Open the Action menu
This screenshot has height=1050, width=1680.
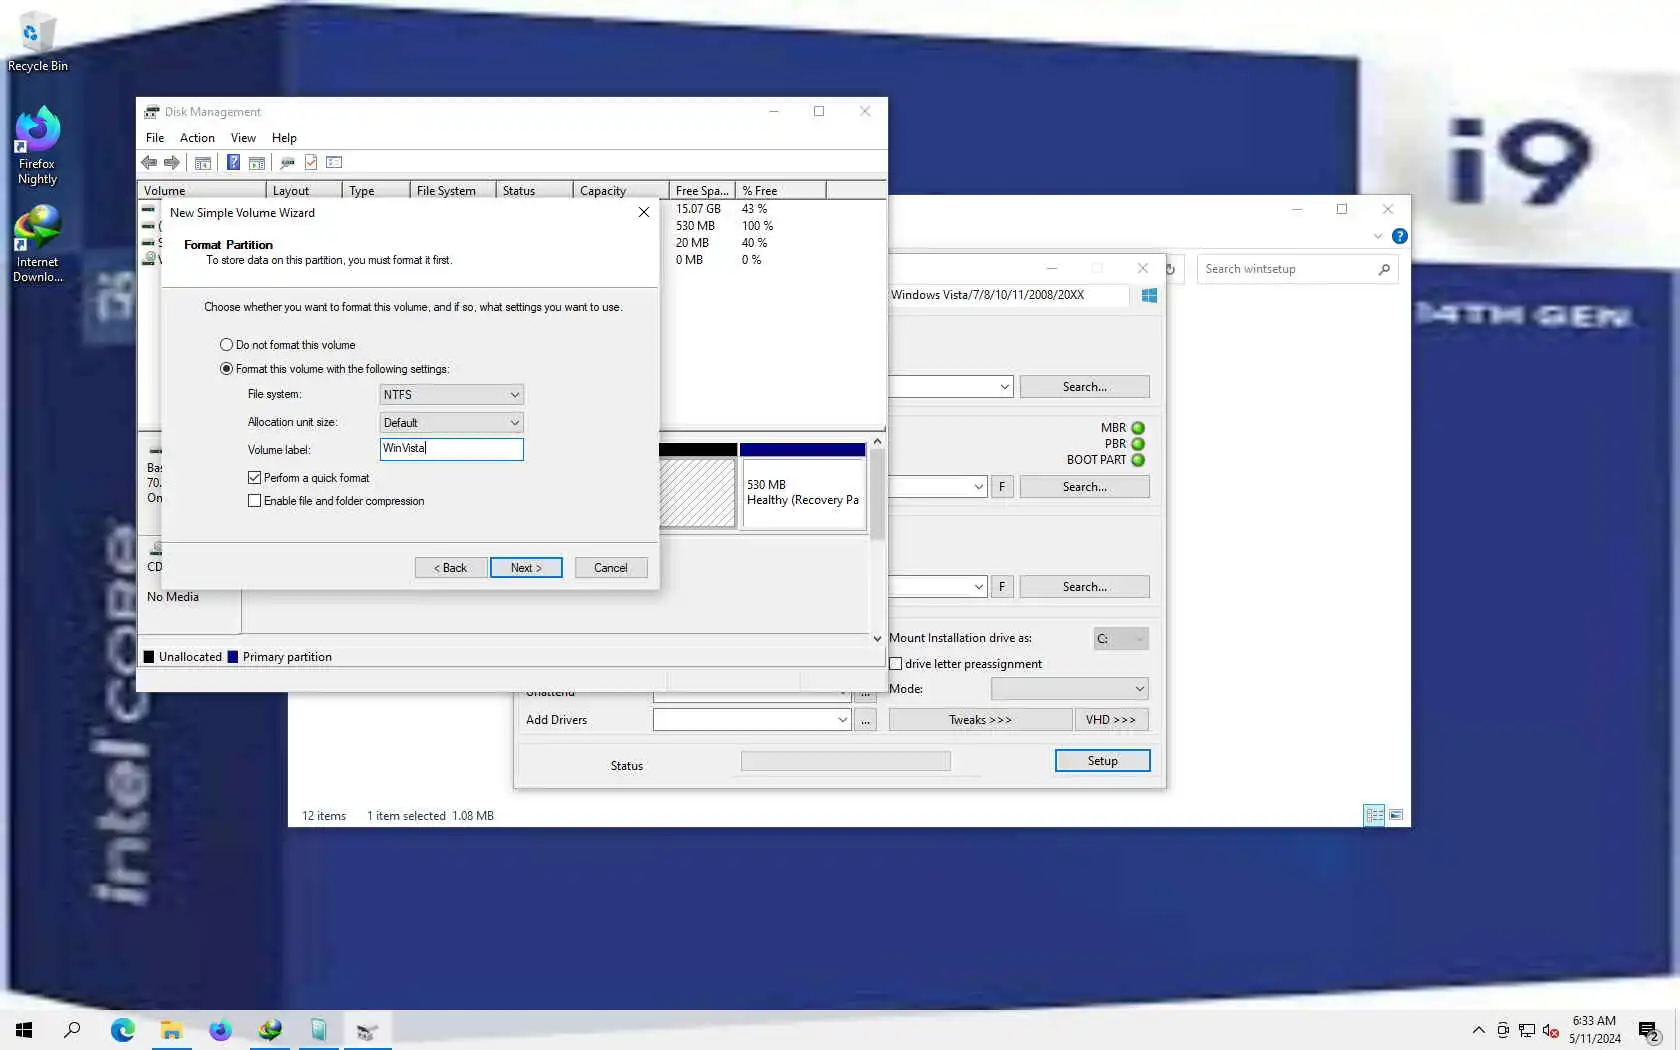point(197,138)
